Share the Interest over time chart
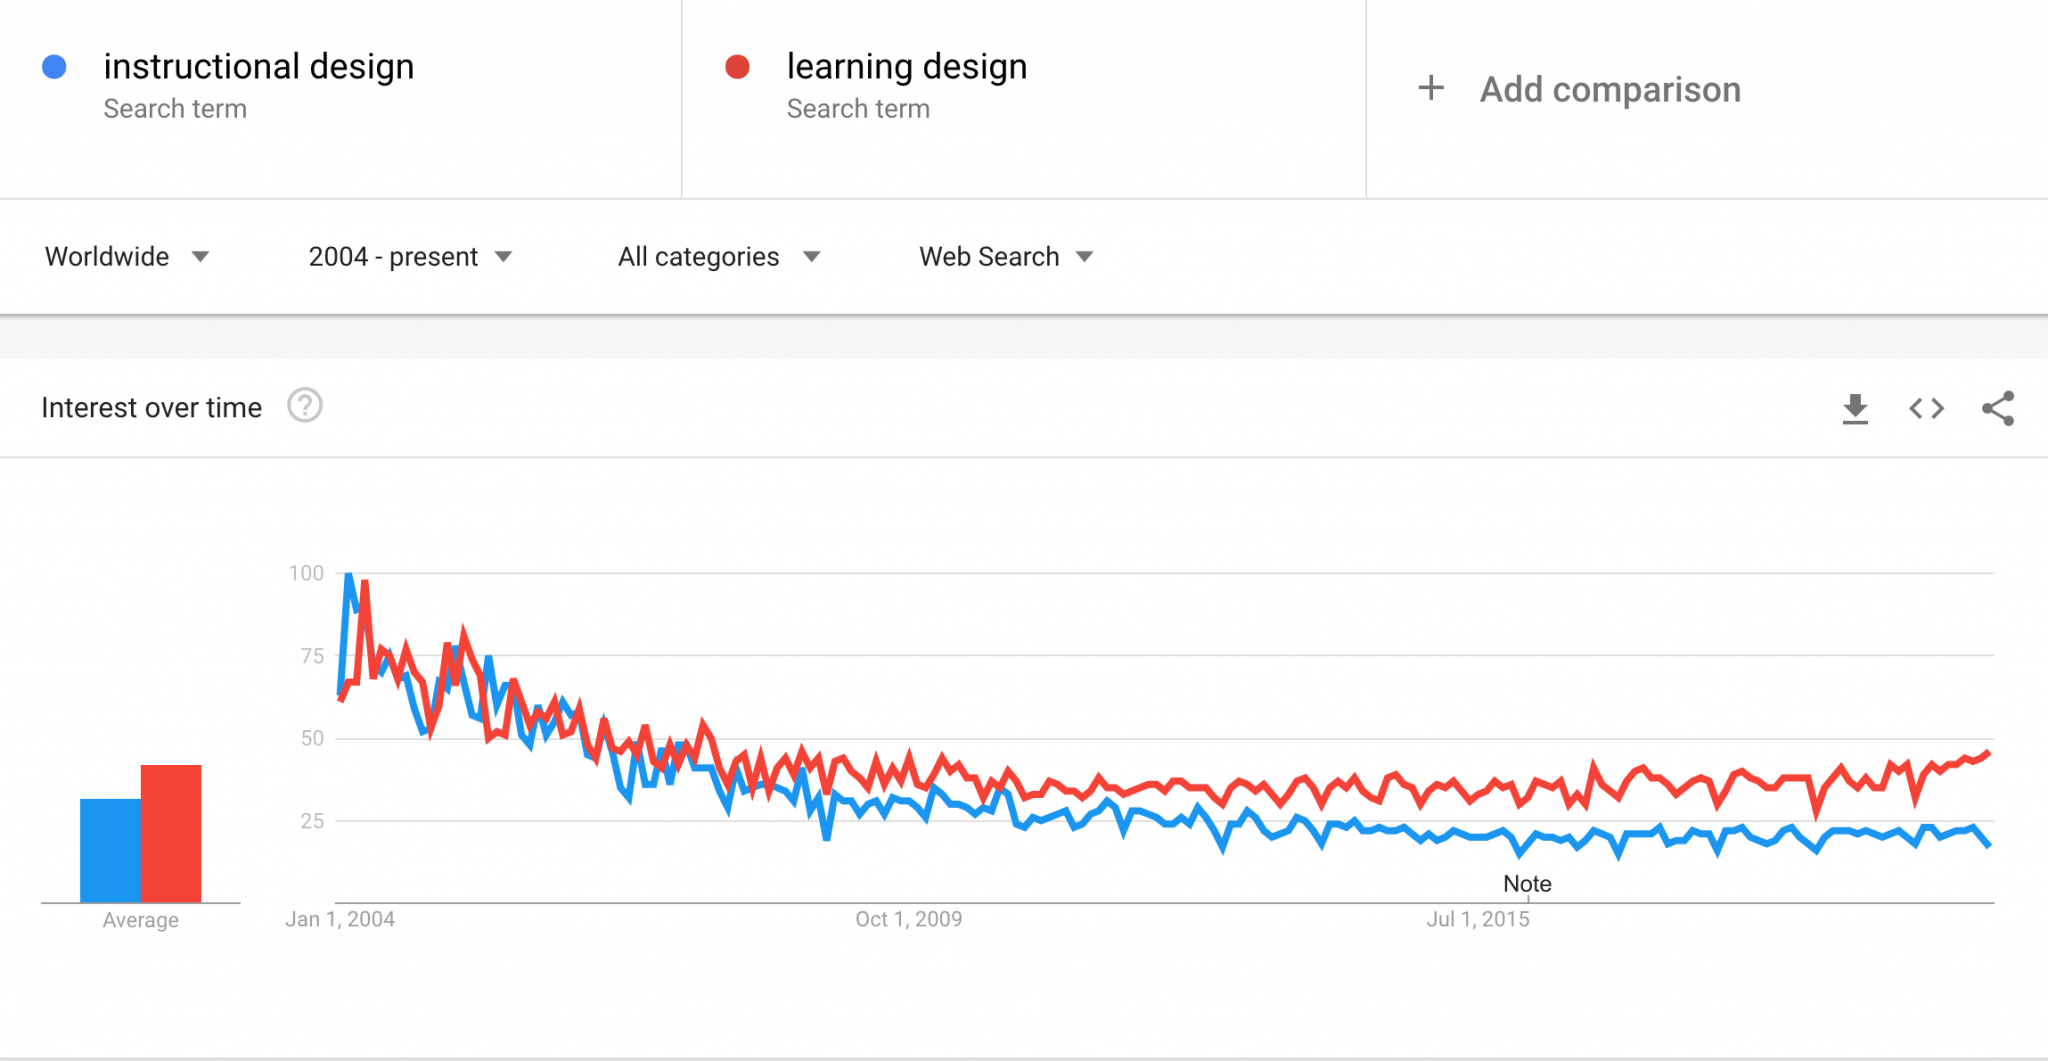Screen dimensions: 2048x1061 [1996, 407]
